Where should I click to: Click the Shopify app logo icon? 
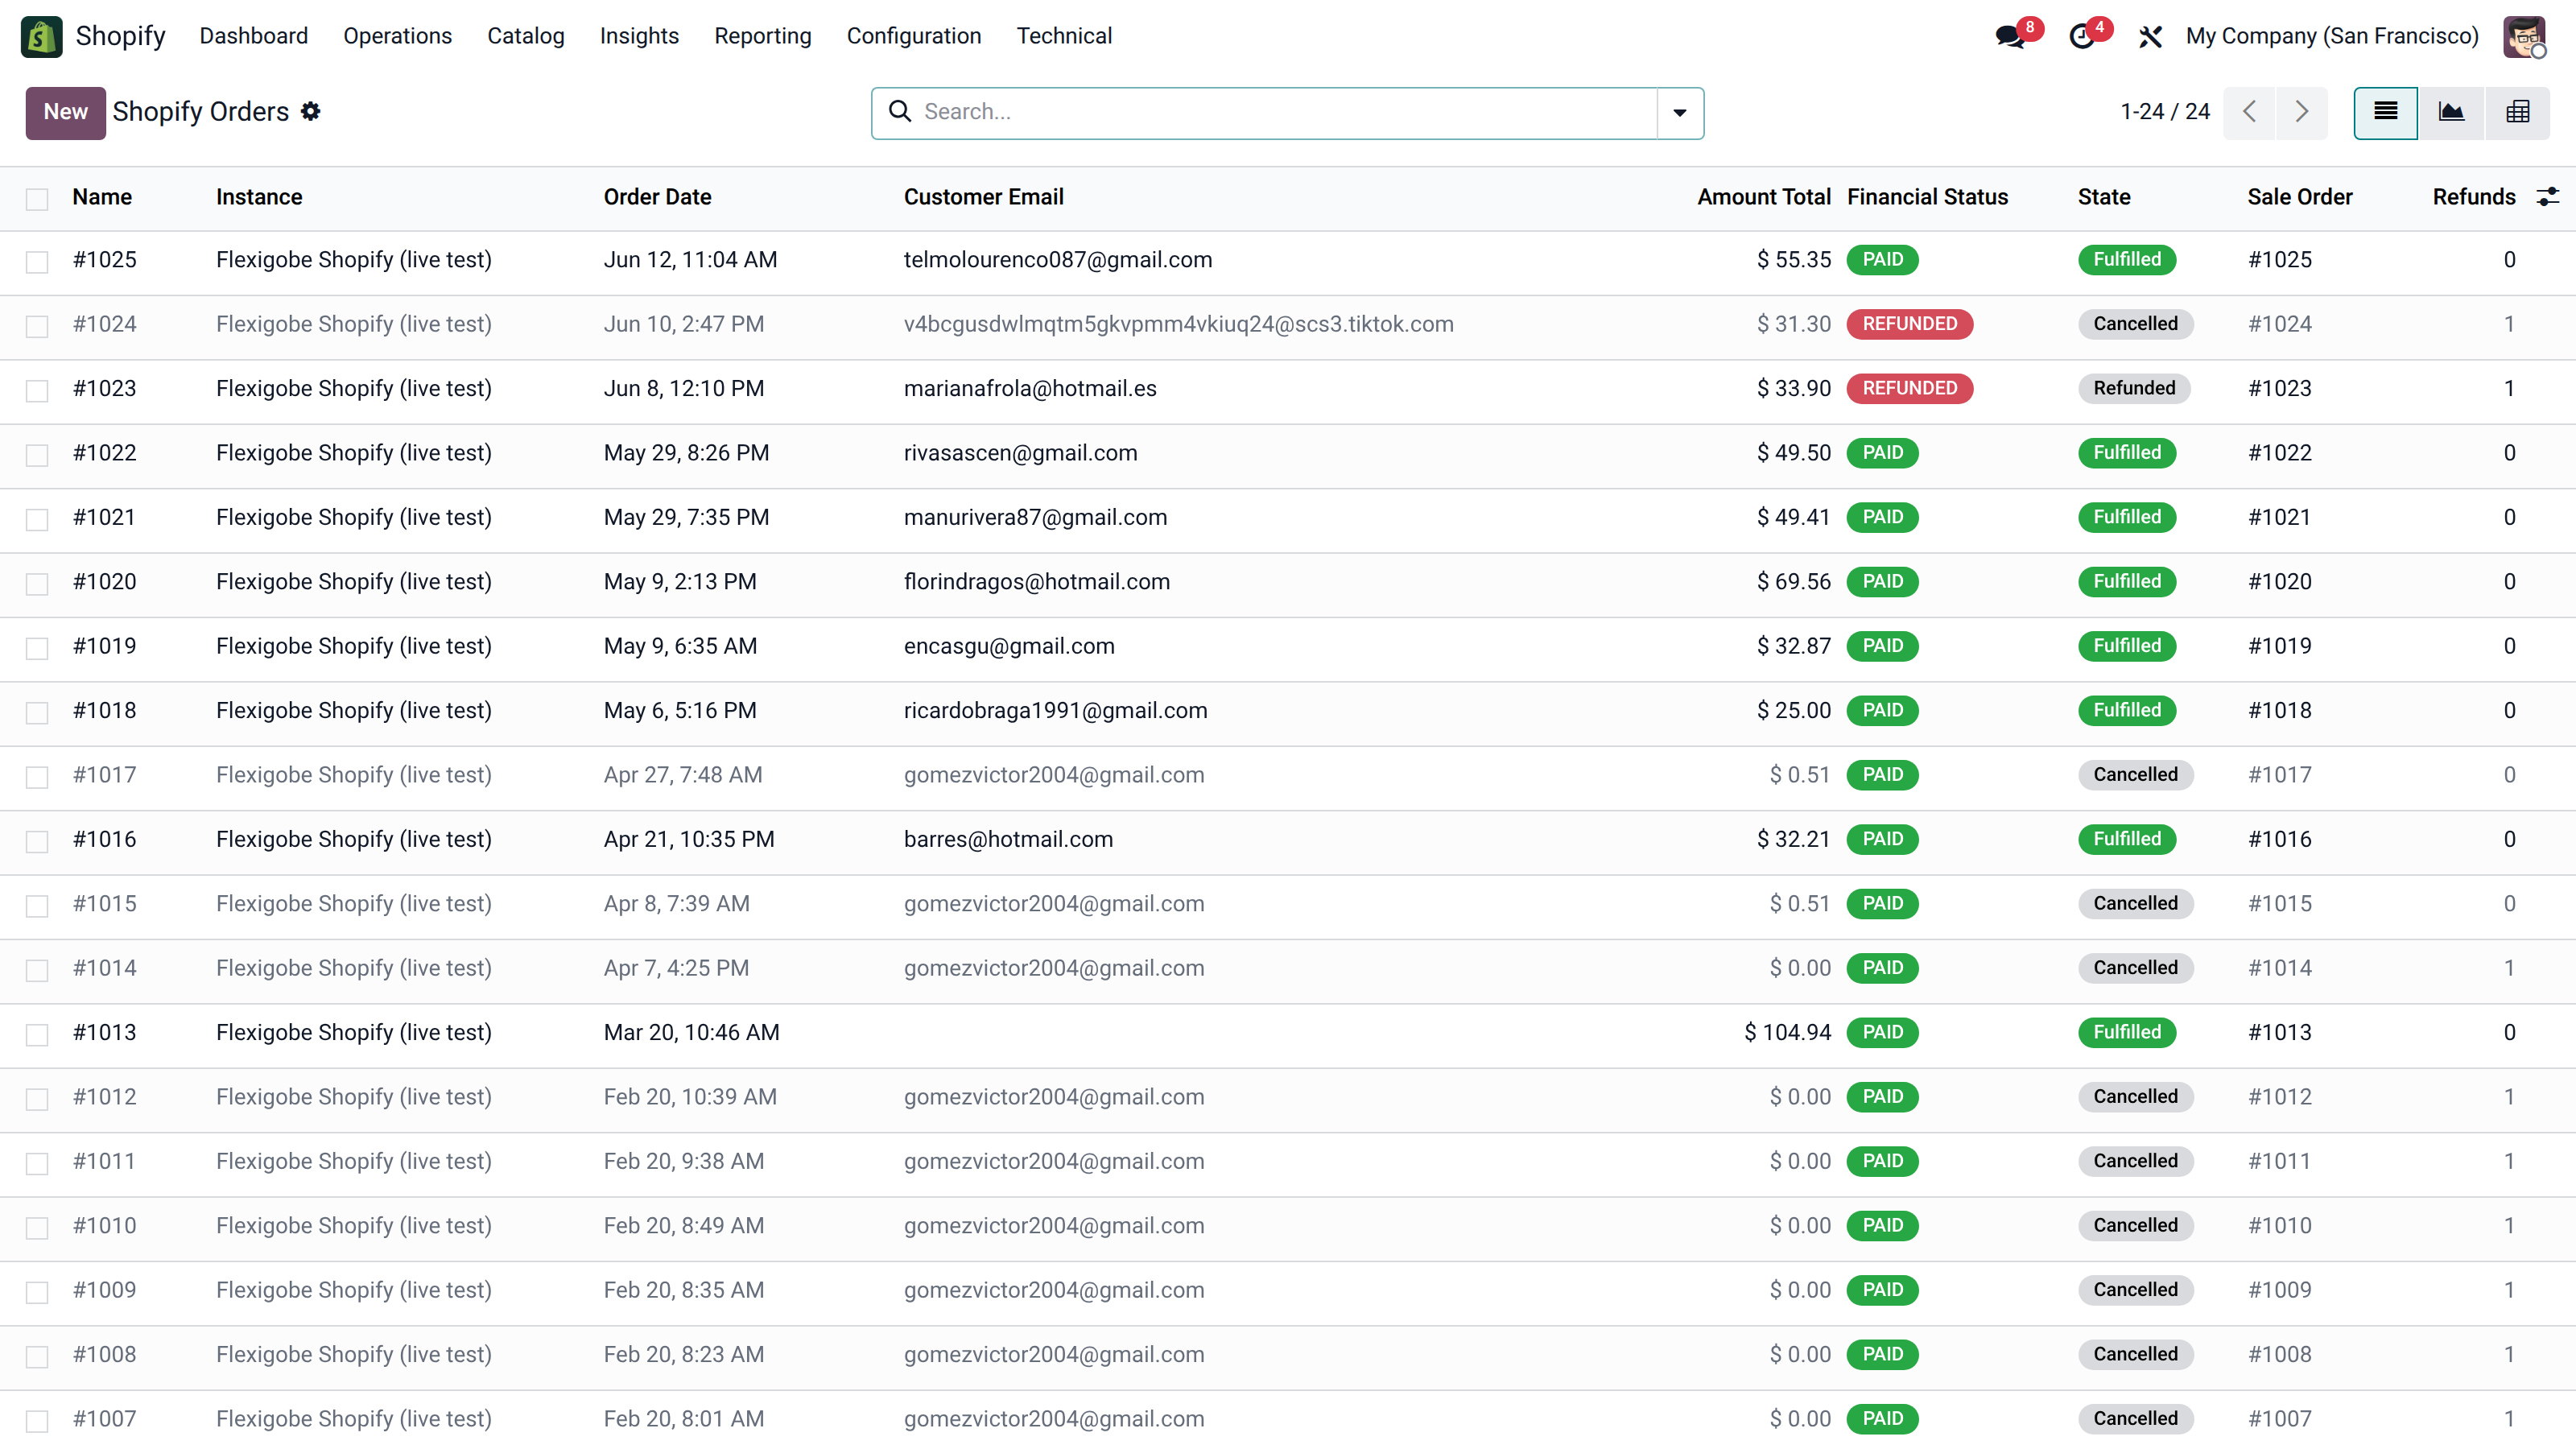[x=41, y=36]
